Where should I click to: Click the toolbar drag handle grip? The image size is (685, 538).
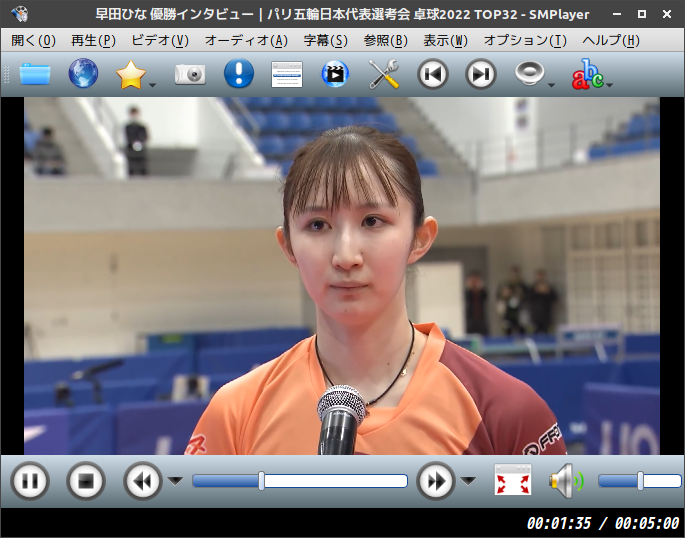pyautogui.click(x=6, y=74)
